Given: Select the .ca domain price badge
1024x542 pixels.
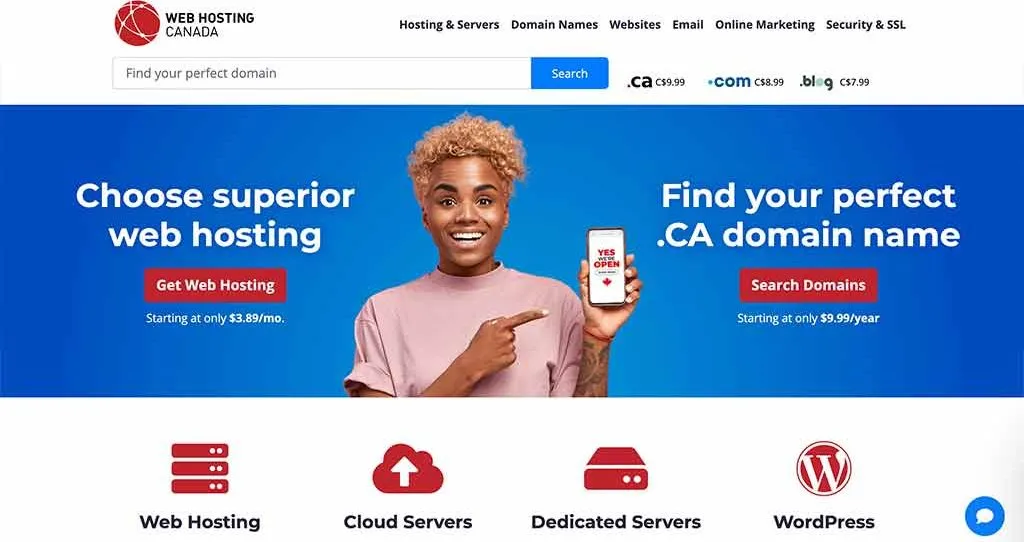Looking at the screenshot, I should pos(656,82).
